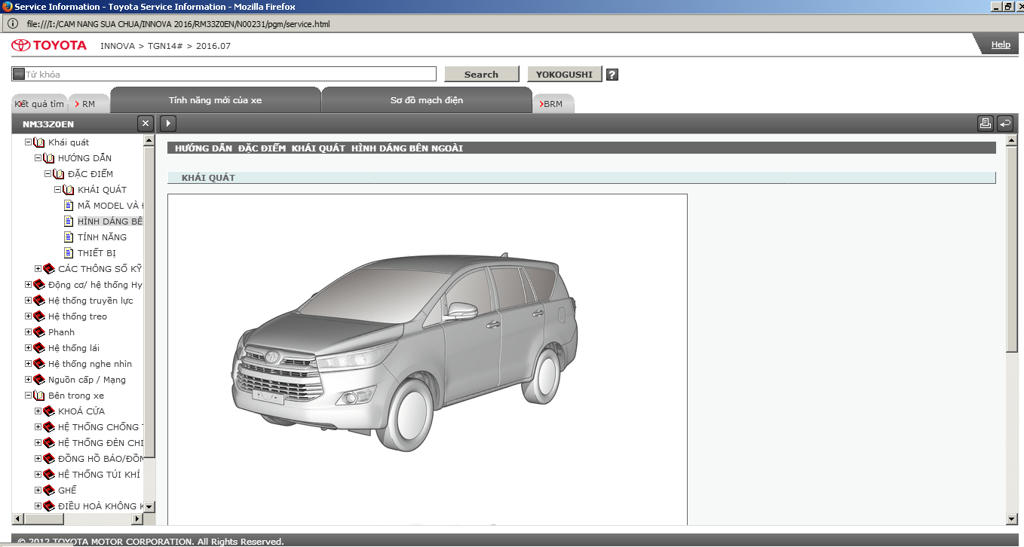Select HÌNH DÁNG BÊ tree item

coord(110,221)
